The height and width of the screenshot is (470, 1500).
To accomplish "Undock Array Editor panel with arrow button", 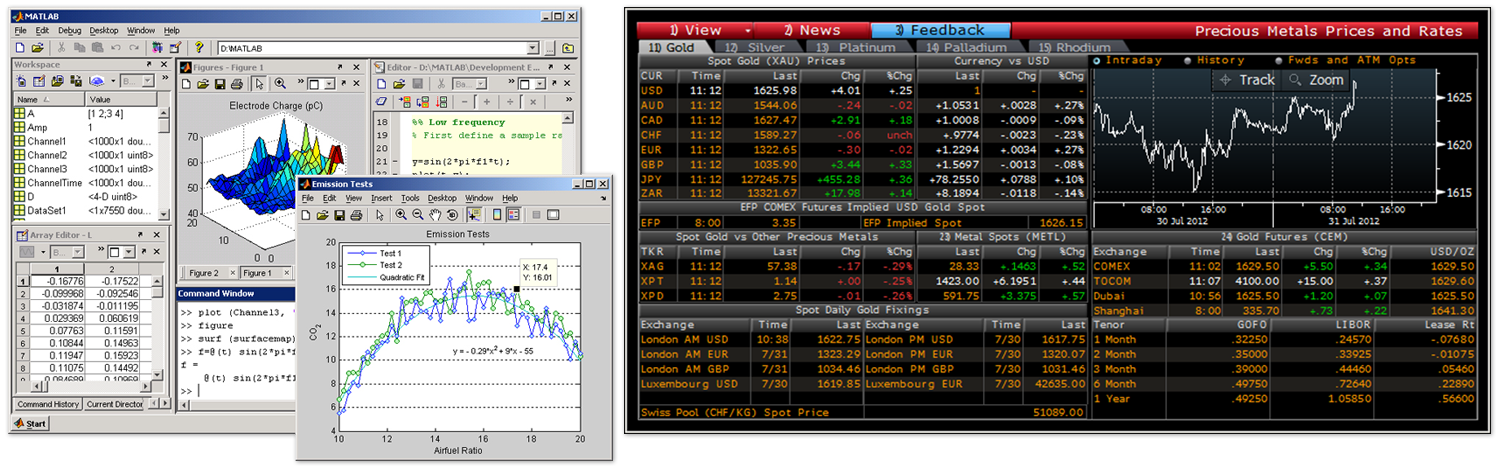I will click(x=140, y=234).
